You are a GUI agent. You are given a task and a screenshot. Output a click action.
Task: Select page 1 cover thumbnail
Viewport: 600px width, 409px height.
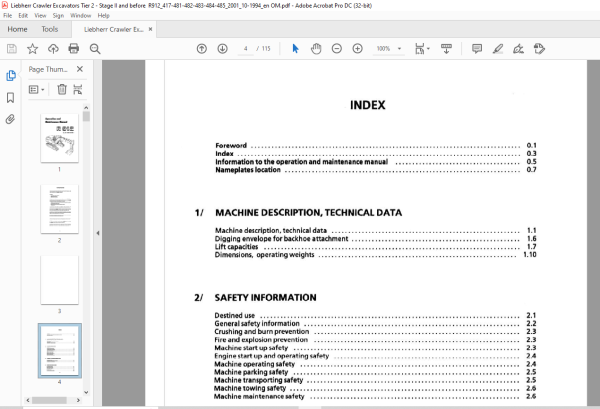(59, 138)
